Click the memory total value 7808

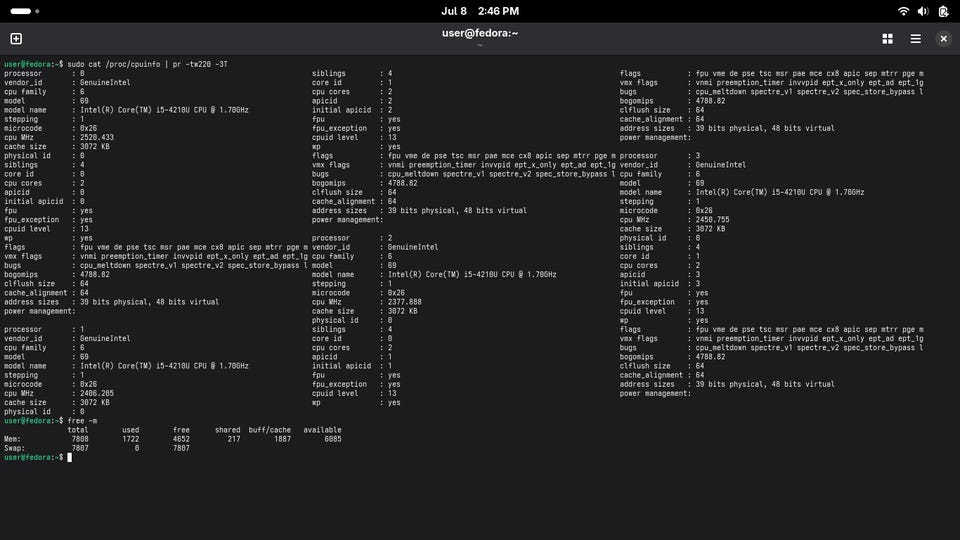80,439
